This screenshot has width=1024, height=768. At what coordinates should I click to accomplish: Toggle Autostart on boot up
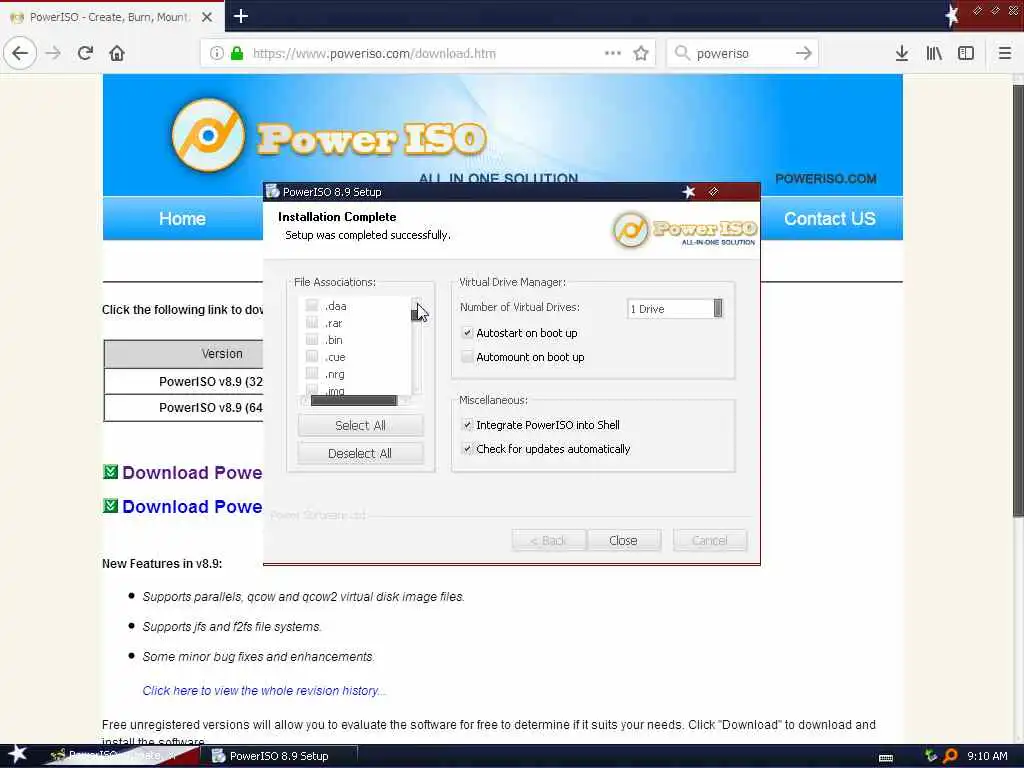pos(467,333)
